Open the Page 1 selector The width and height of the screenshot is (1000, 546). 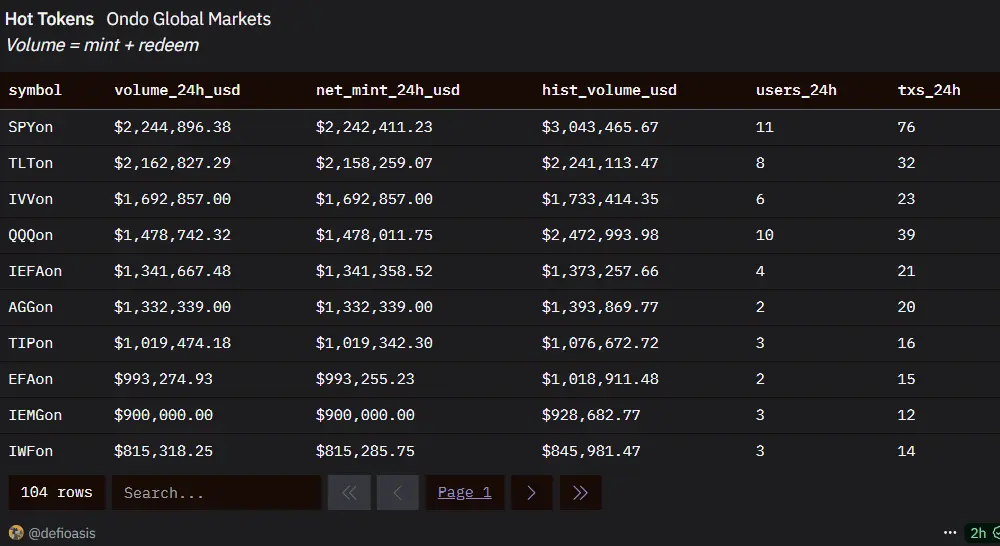tap(464, 492)
